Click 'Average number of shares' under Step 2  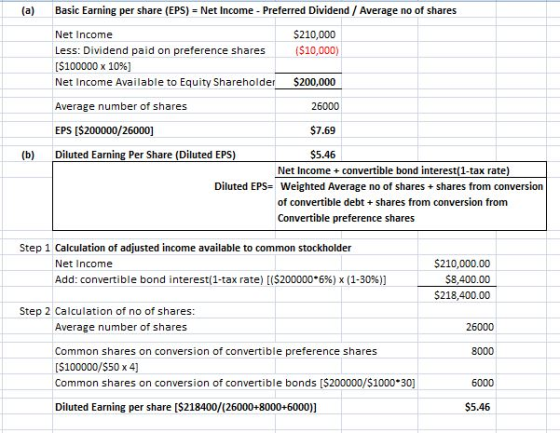pyautogui.click(x=121, y=327)
